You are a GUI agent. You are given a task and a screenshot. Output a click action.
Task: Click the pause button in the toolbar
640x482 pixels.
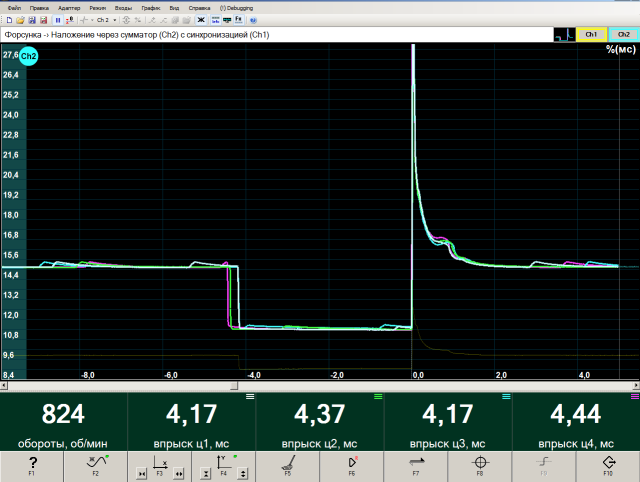point(58,19)
